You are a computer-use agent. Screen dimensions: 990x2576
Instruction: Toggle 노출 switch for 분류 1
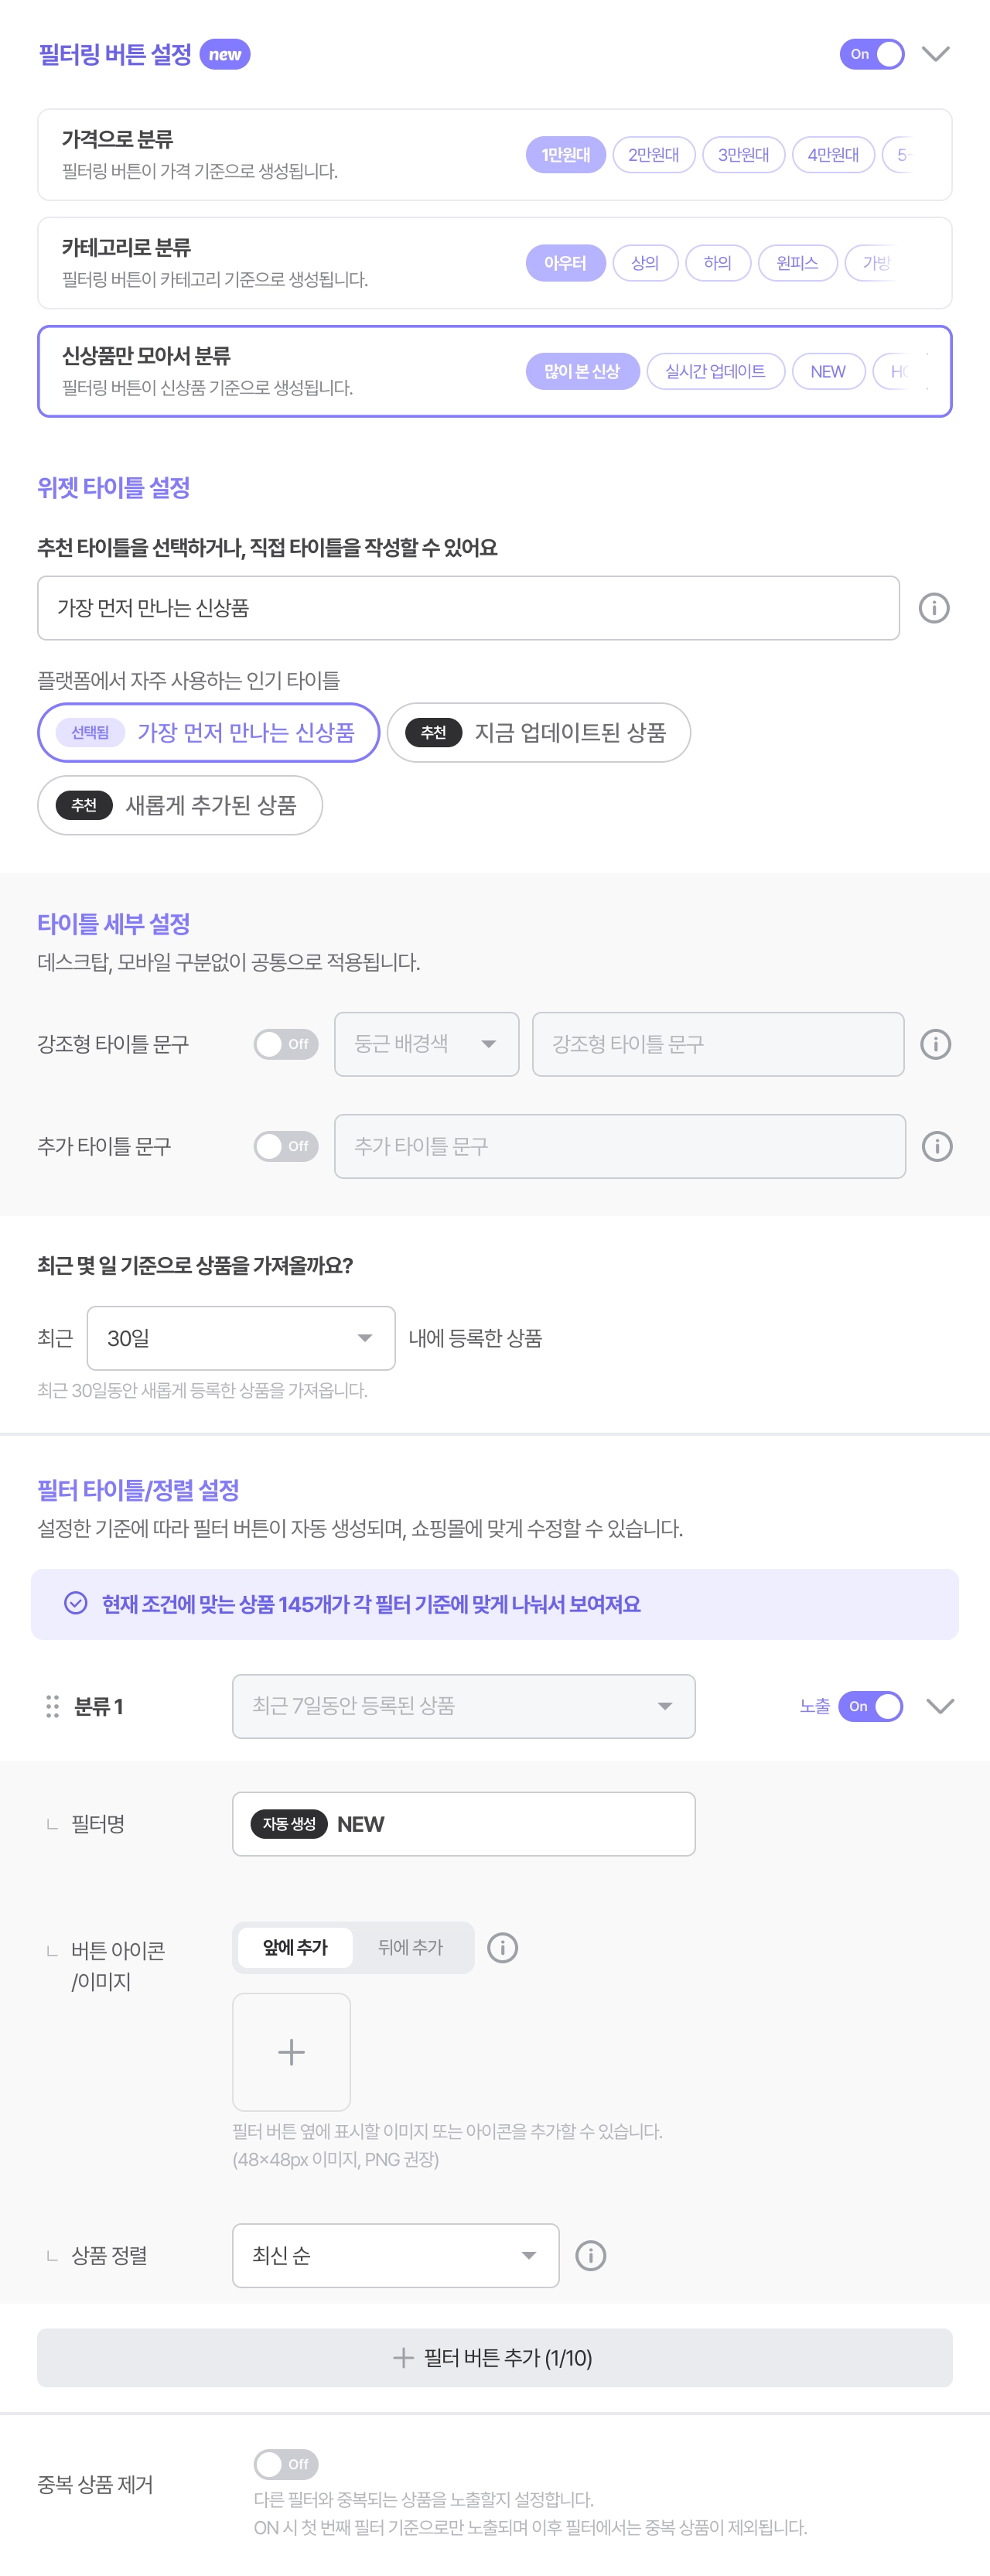click(870, 1706)
